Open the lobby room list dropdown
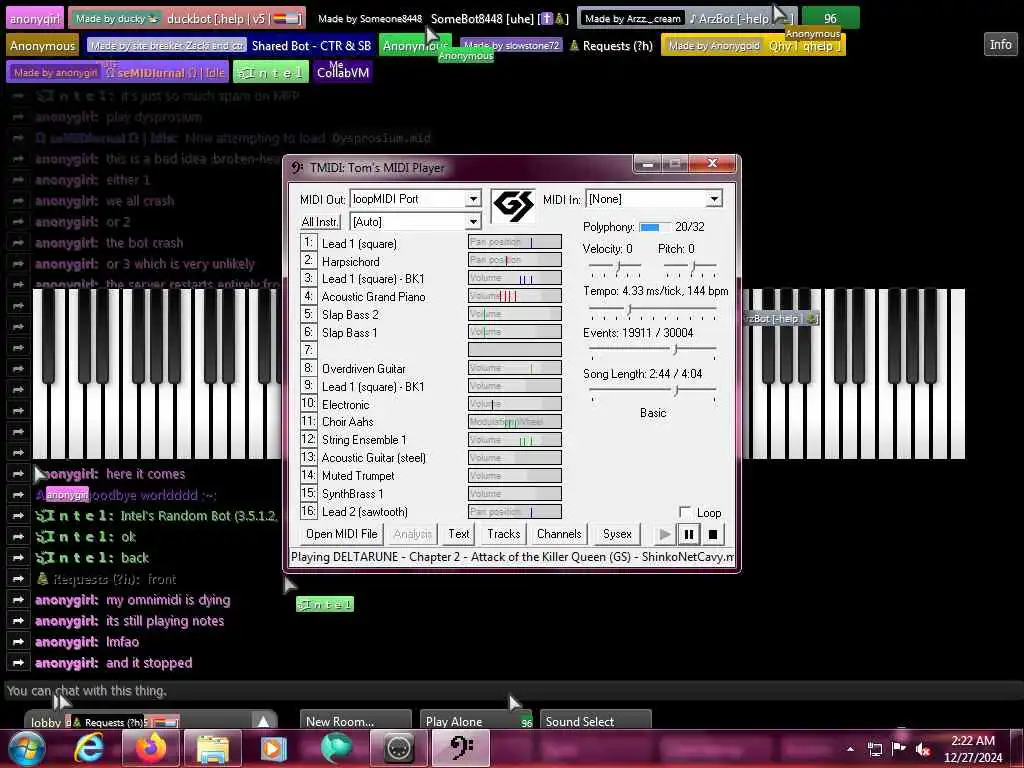Image resolution: width=1024 pixels, height=768 pixels. pyautogui.click(x=263, y=721)
